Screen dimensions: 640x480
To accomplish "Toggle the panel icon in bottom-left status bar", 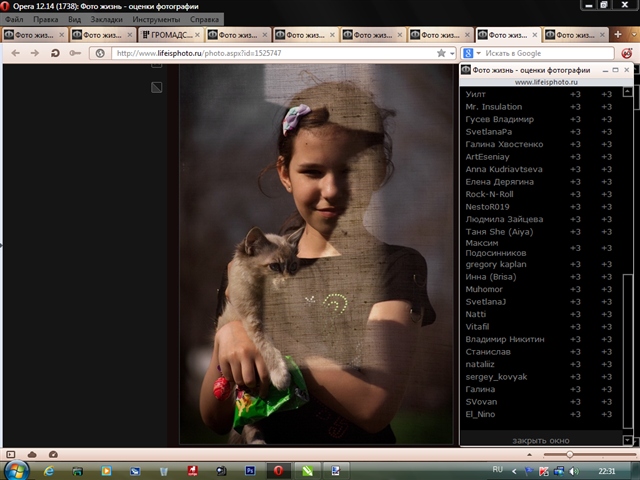I will 10,454.
